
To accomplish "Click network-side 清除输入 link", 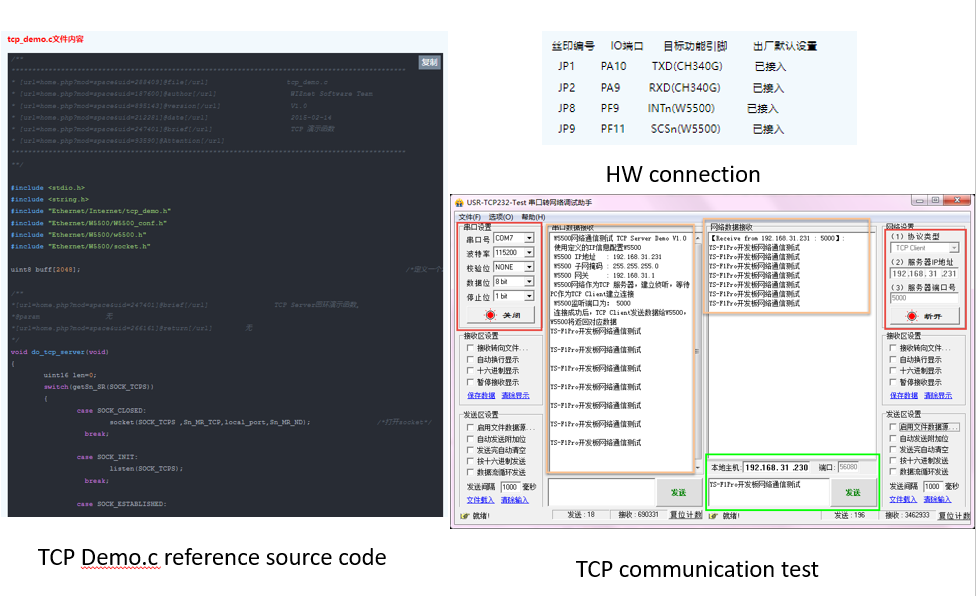I will coord(937,500).
